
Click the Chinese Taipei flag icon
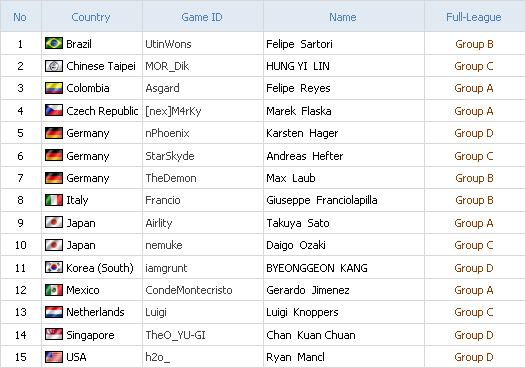coord(54,66)
